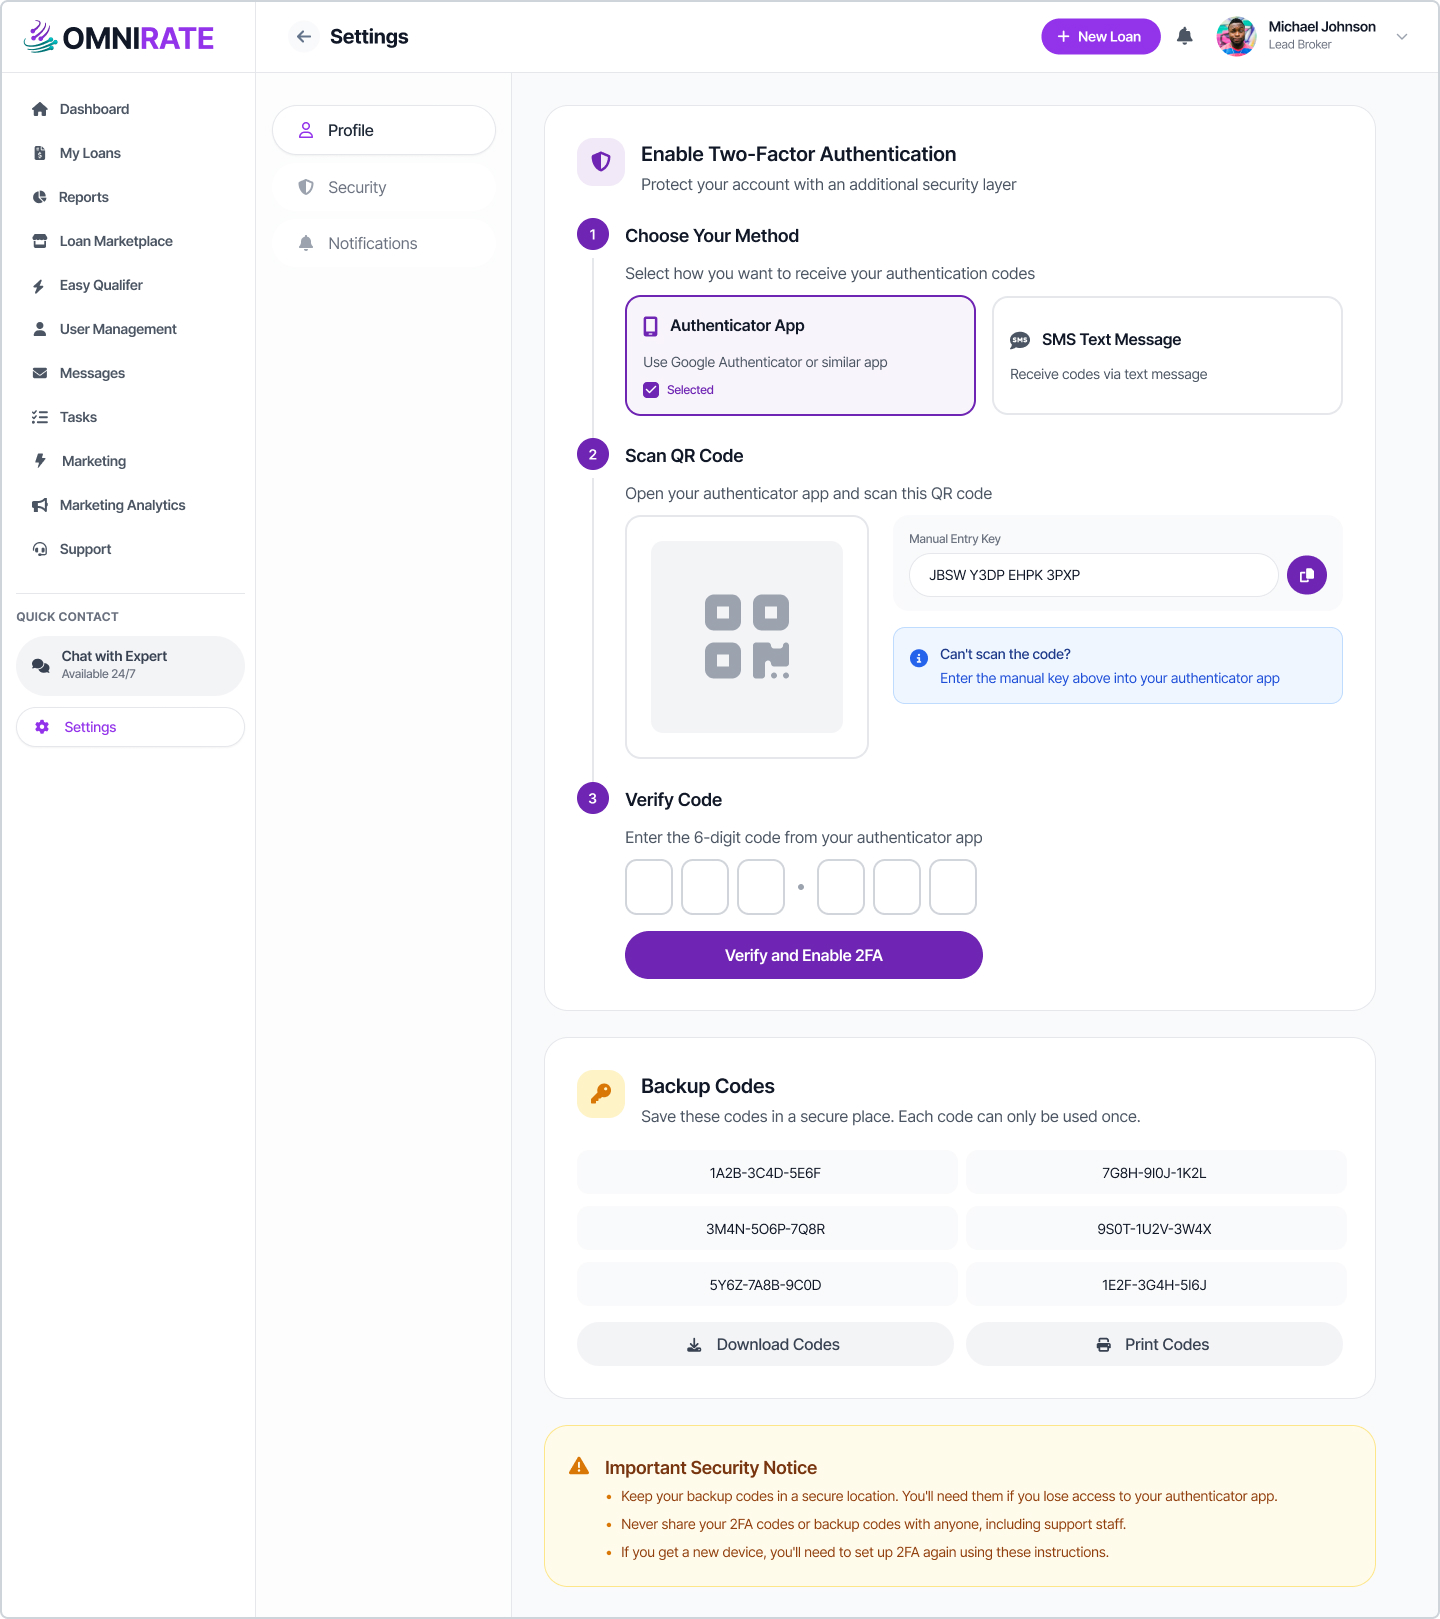Click the Support headset icon
Viewport: 1440px width, 1619px height.
click(40, 549)
